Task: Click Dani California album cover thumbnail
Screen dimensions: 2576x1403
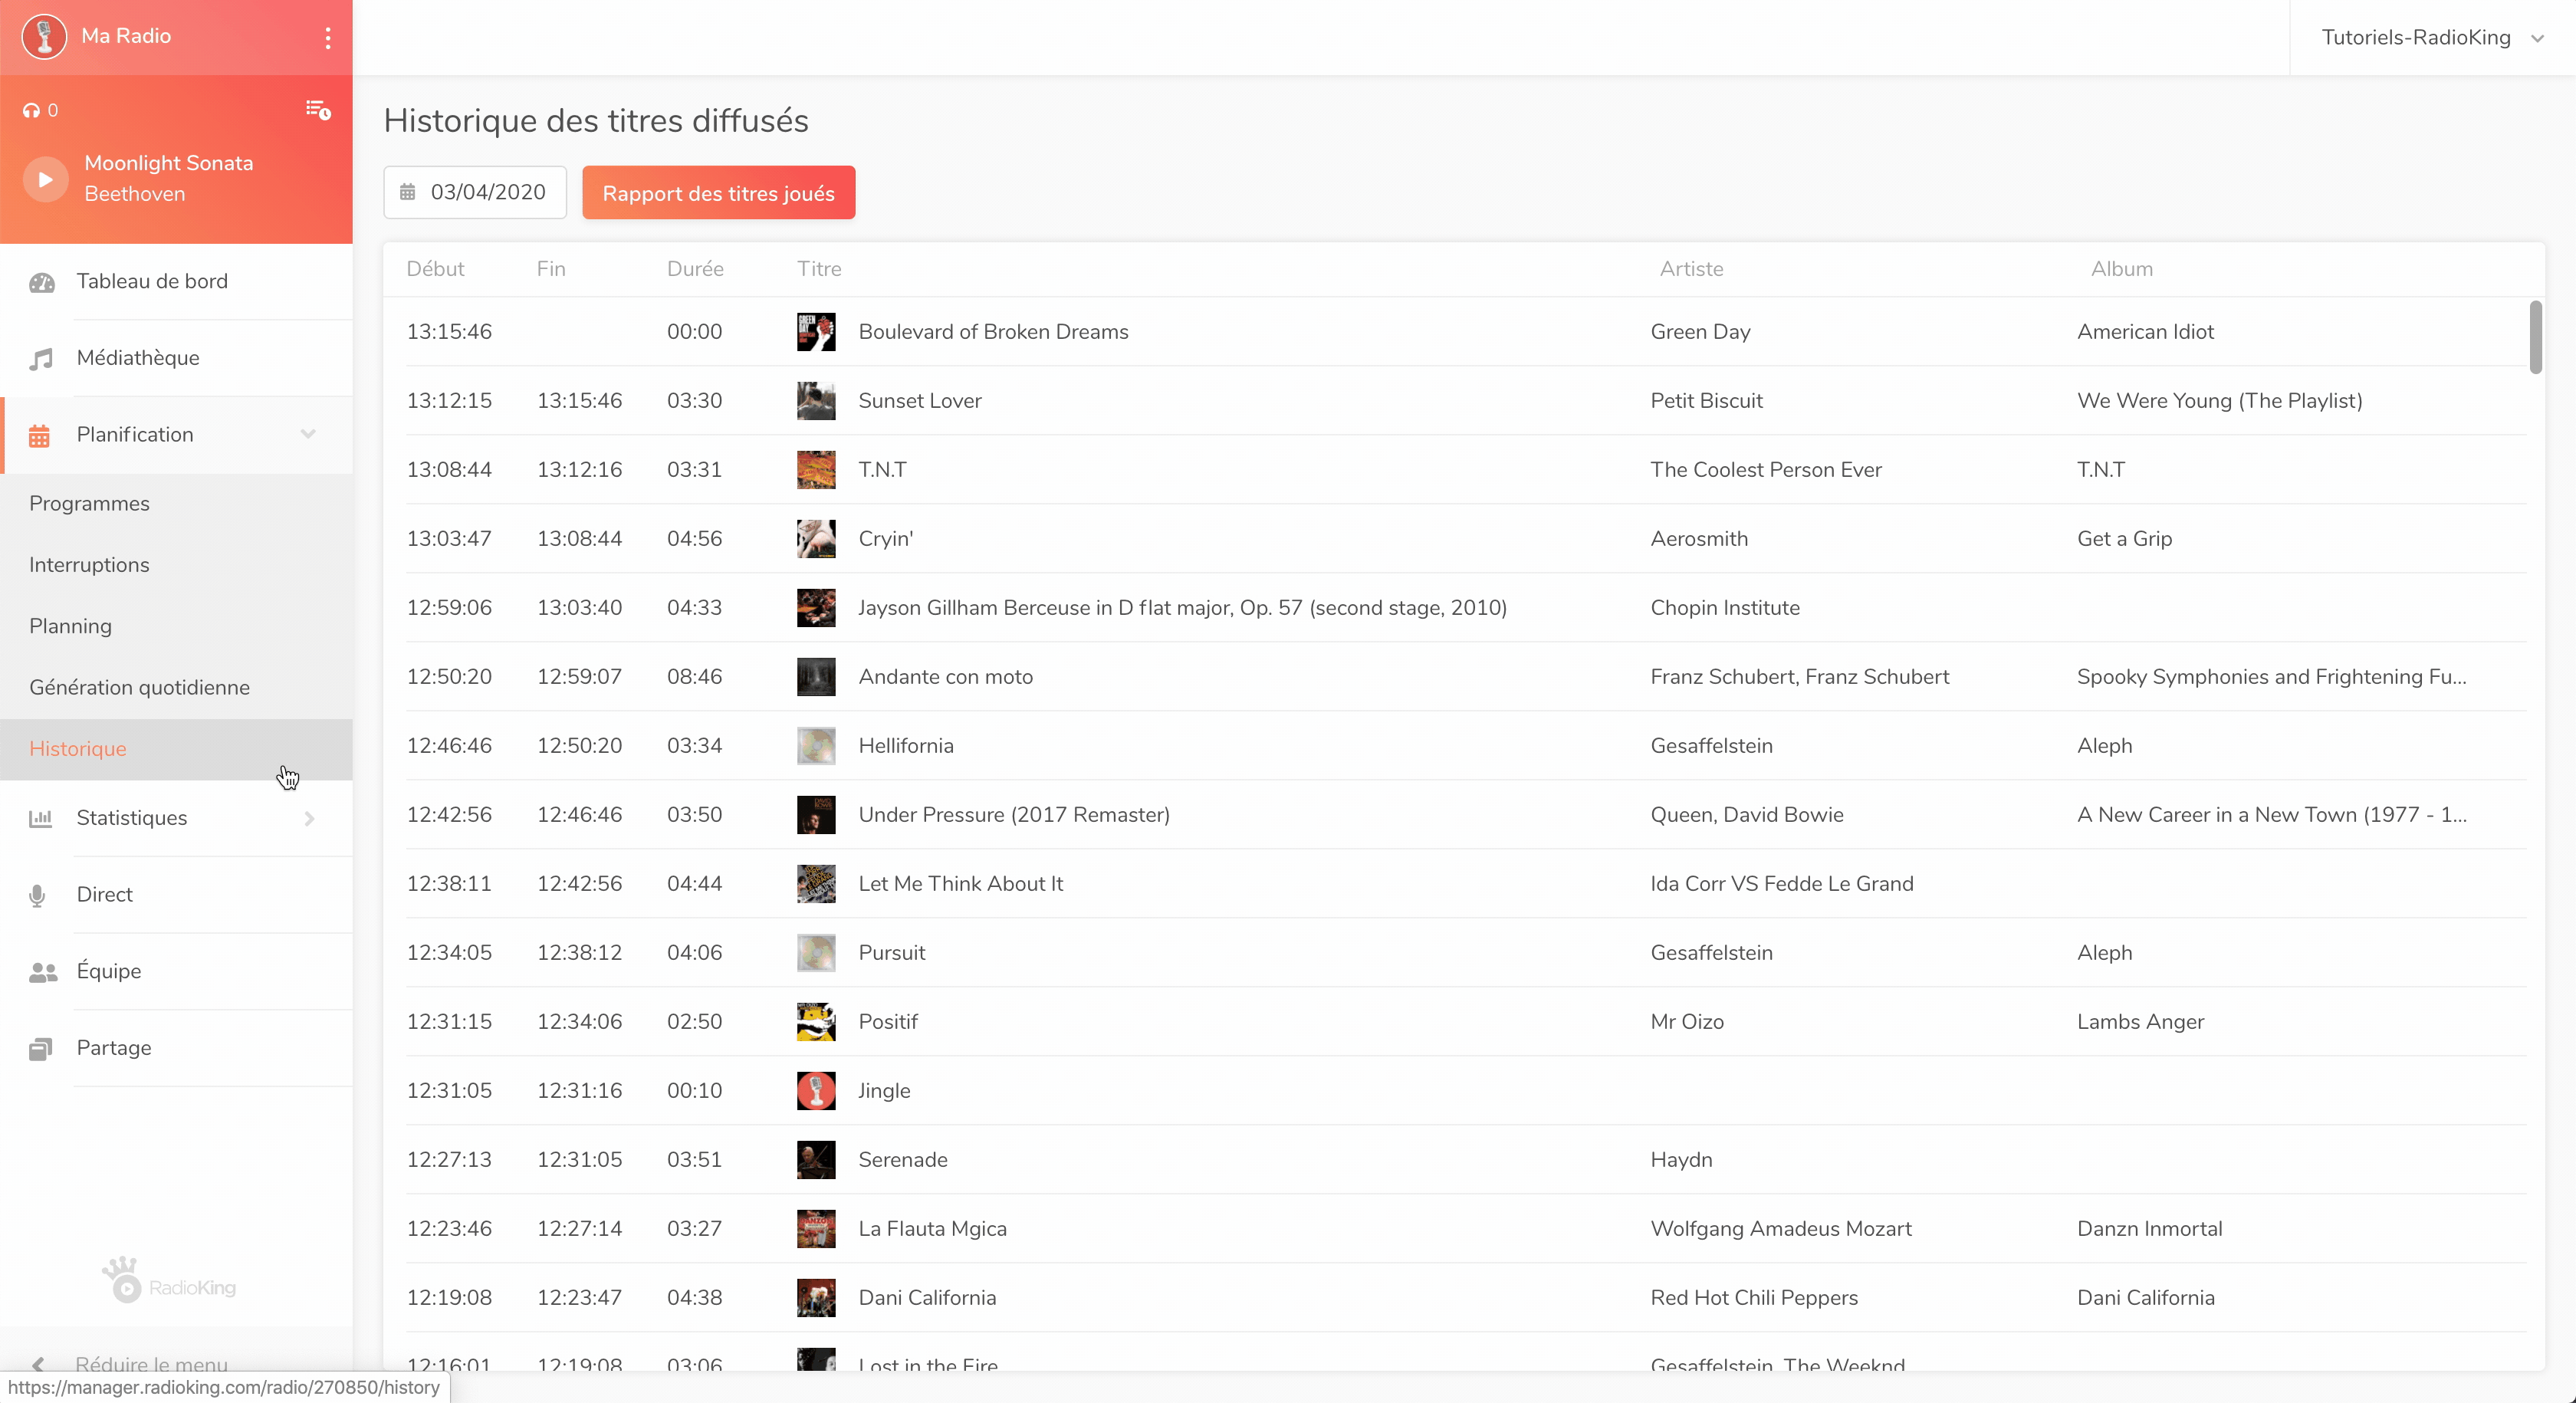Action: click(x=816, y=1298)
